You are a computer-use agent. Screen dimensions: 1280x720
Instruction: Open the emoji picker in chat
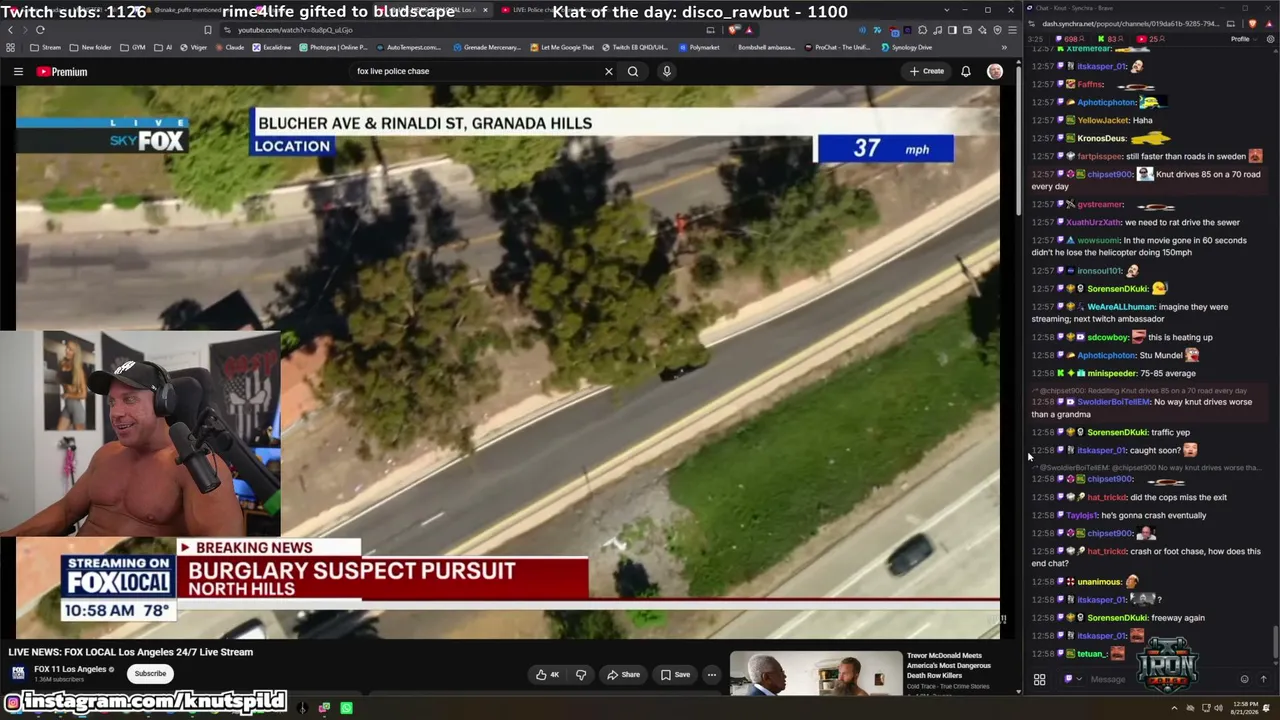[x=1244, y=679]
